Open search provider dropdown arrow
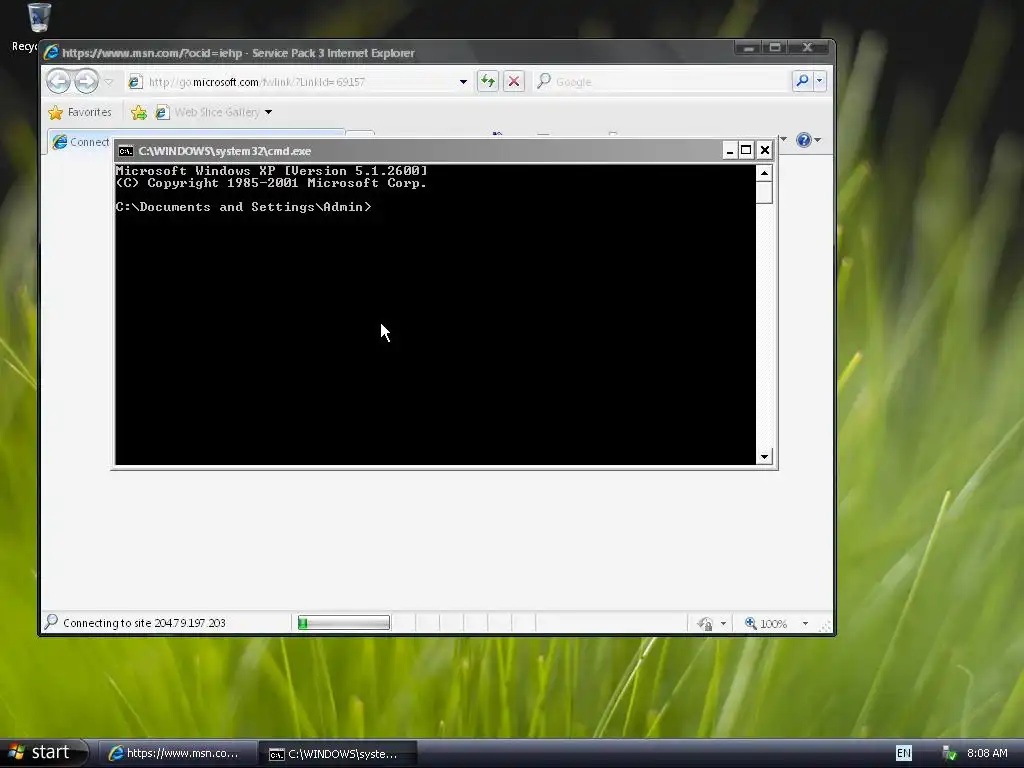Screen dimensions: 1024x768 click(x=819, y=81)
